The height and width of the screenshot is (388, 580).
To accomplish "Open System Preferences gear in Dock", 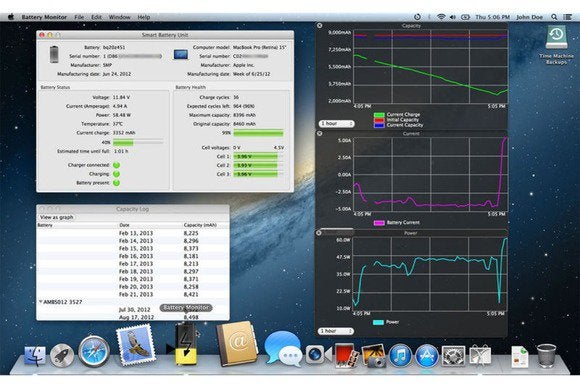I will [453, 356].
